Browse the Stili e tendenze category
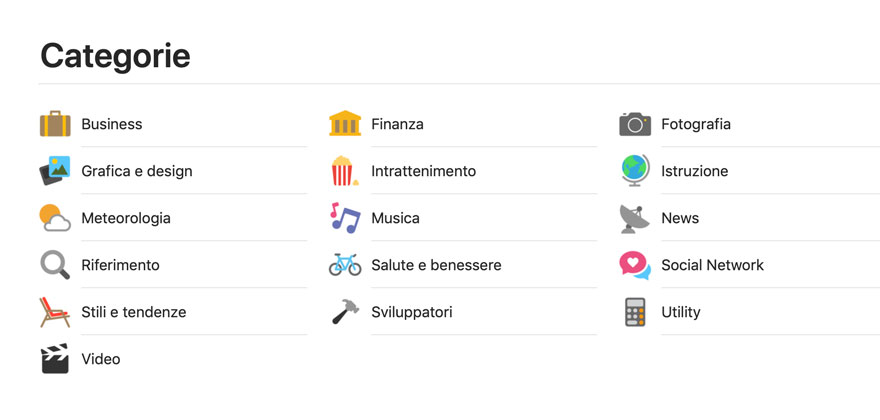Viewport: 880px width, 420px height. pos(134,312)
